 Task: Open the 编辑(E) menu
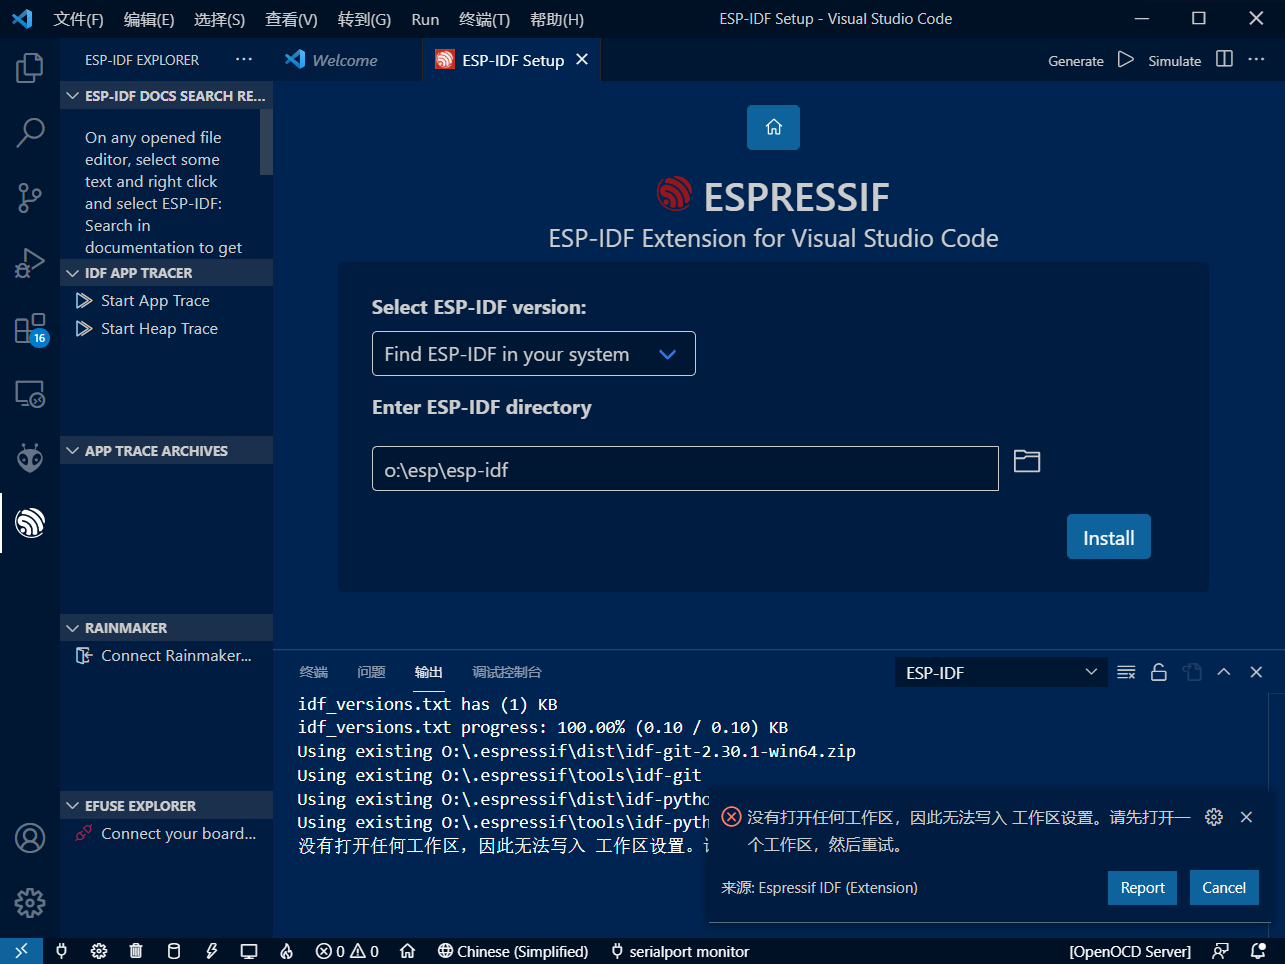[149, 19]
